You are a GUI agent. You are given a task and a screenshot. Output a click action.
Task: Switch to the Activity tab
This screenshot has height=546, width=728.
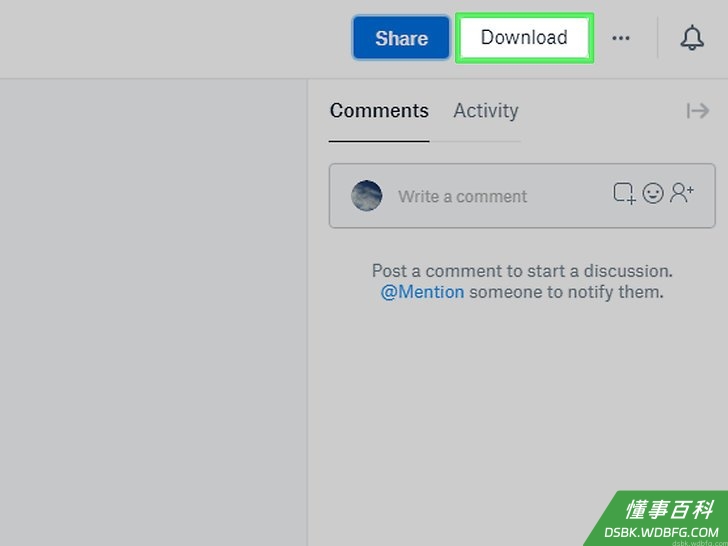point(486,111)
